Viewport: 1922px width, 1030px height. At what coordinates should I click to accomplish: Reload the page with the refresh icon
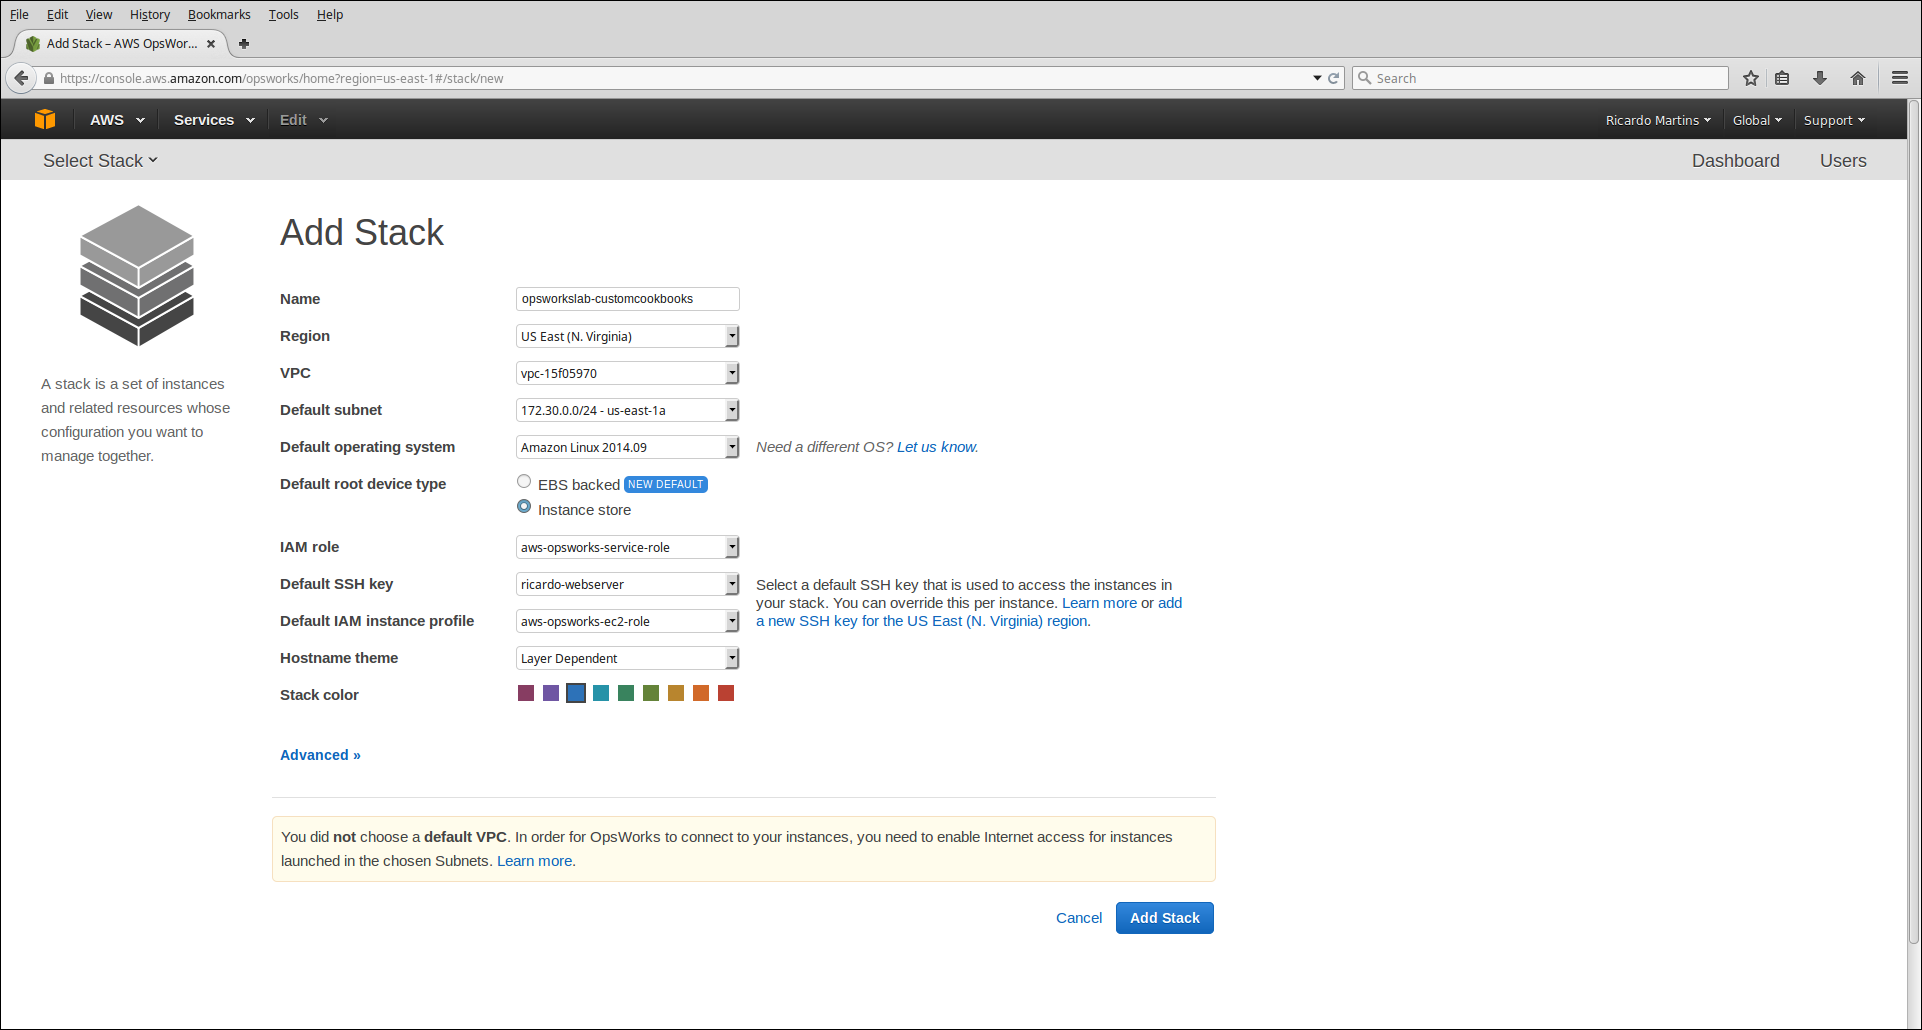click(x=1333, y=78)
